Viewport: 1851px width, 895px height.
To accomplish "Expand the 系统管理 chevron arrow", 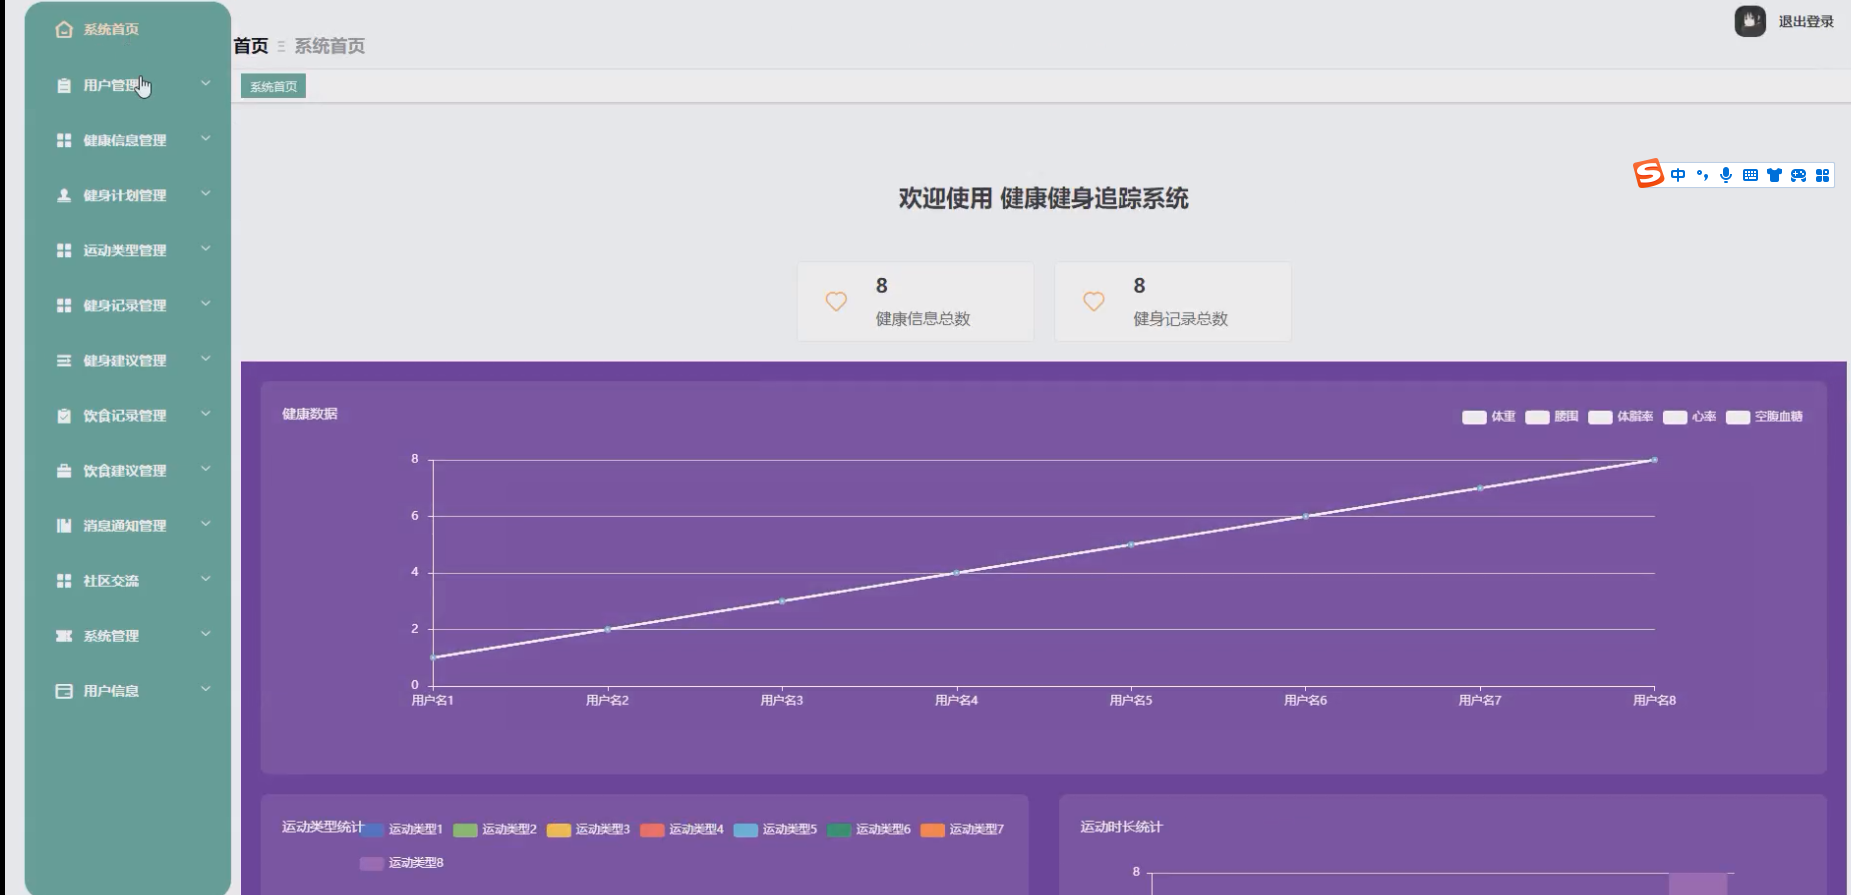I will pyautogui.click(x=206, y=633).
